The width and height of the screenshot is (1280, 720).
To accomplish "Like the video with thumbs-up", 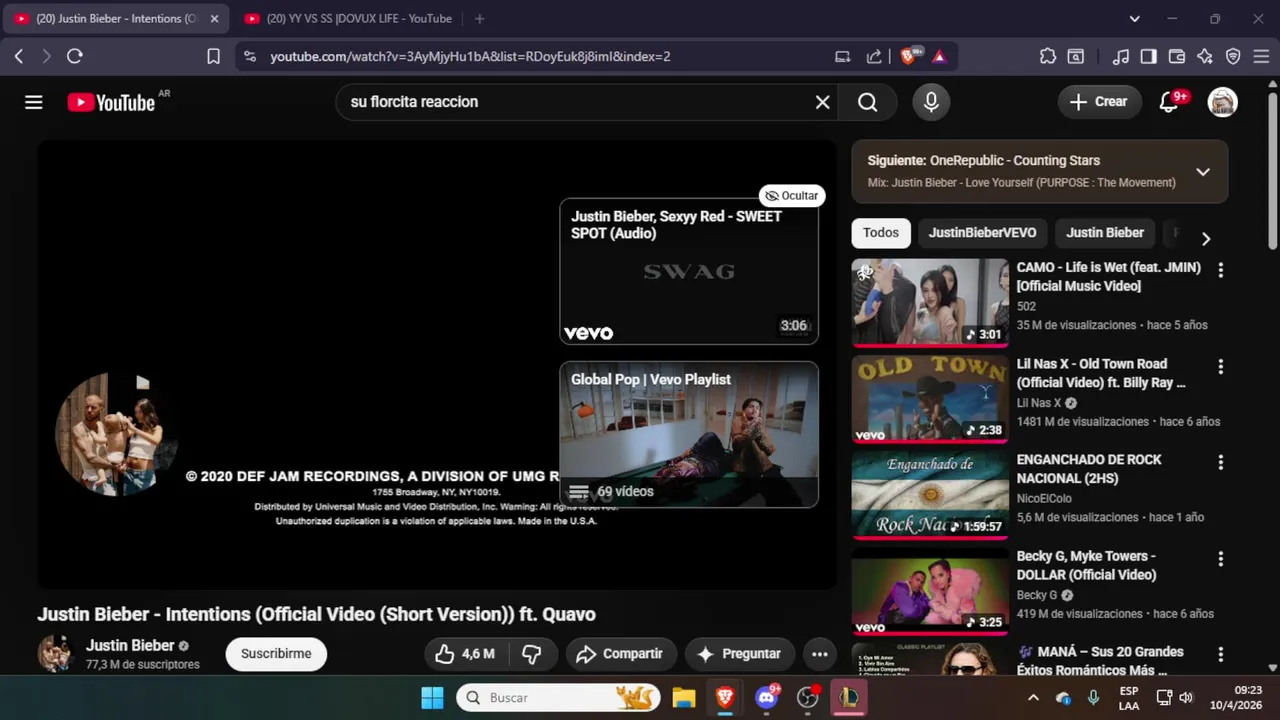I will pyautogui.click(x=466, y=654).
